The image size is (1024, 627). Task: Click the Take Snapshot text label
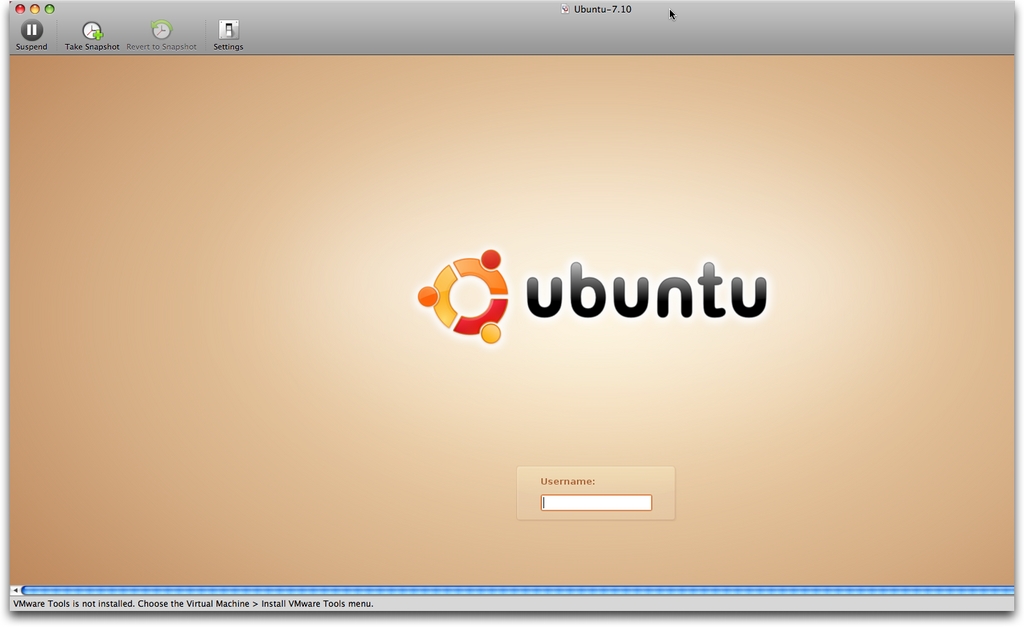92,47
